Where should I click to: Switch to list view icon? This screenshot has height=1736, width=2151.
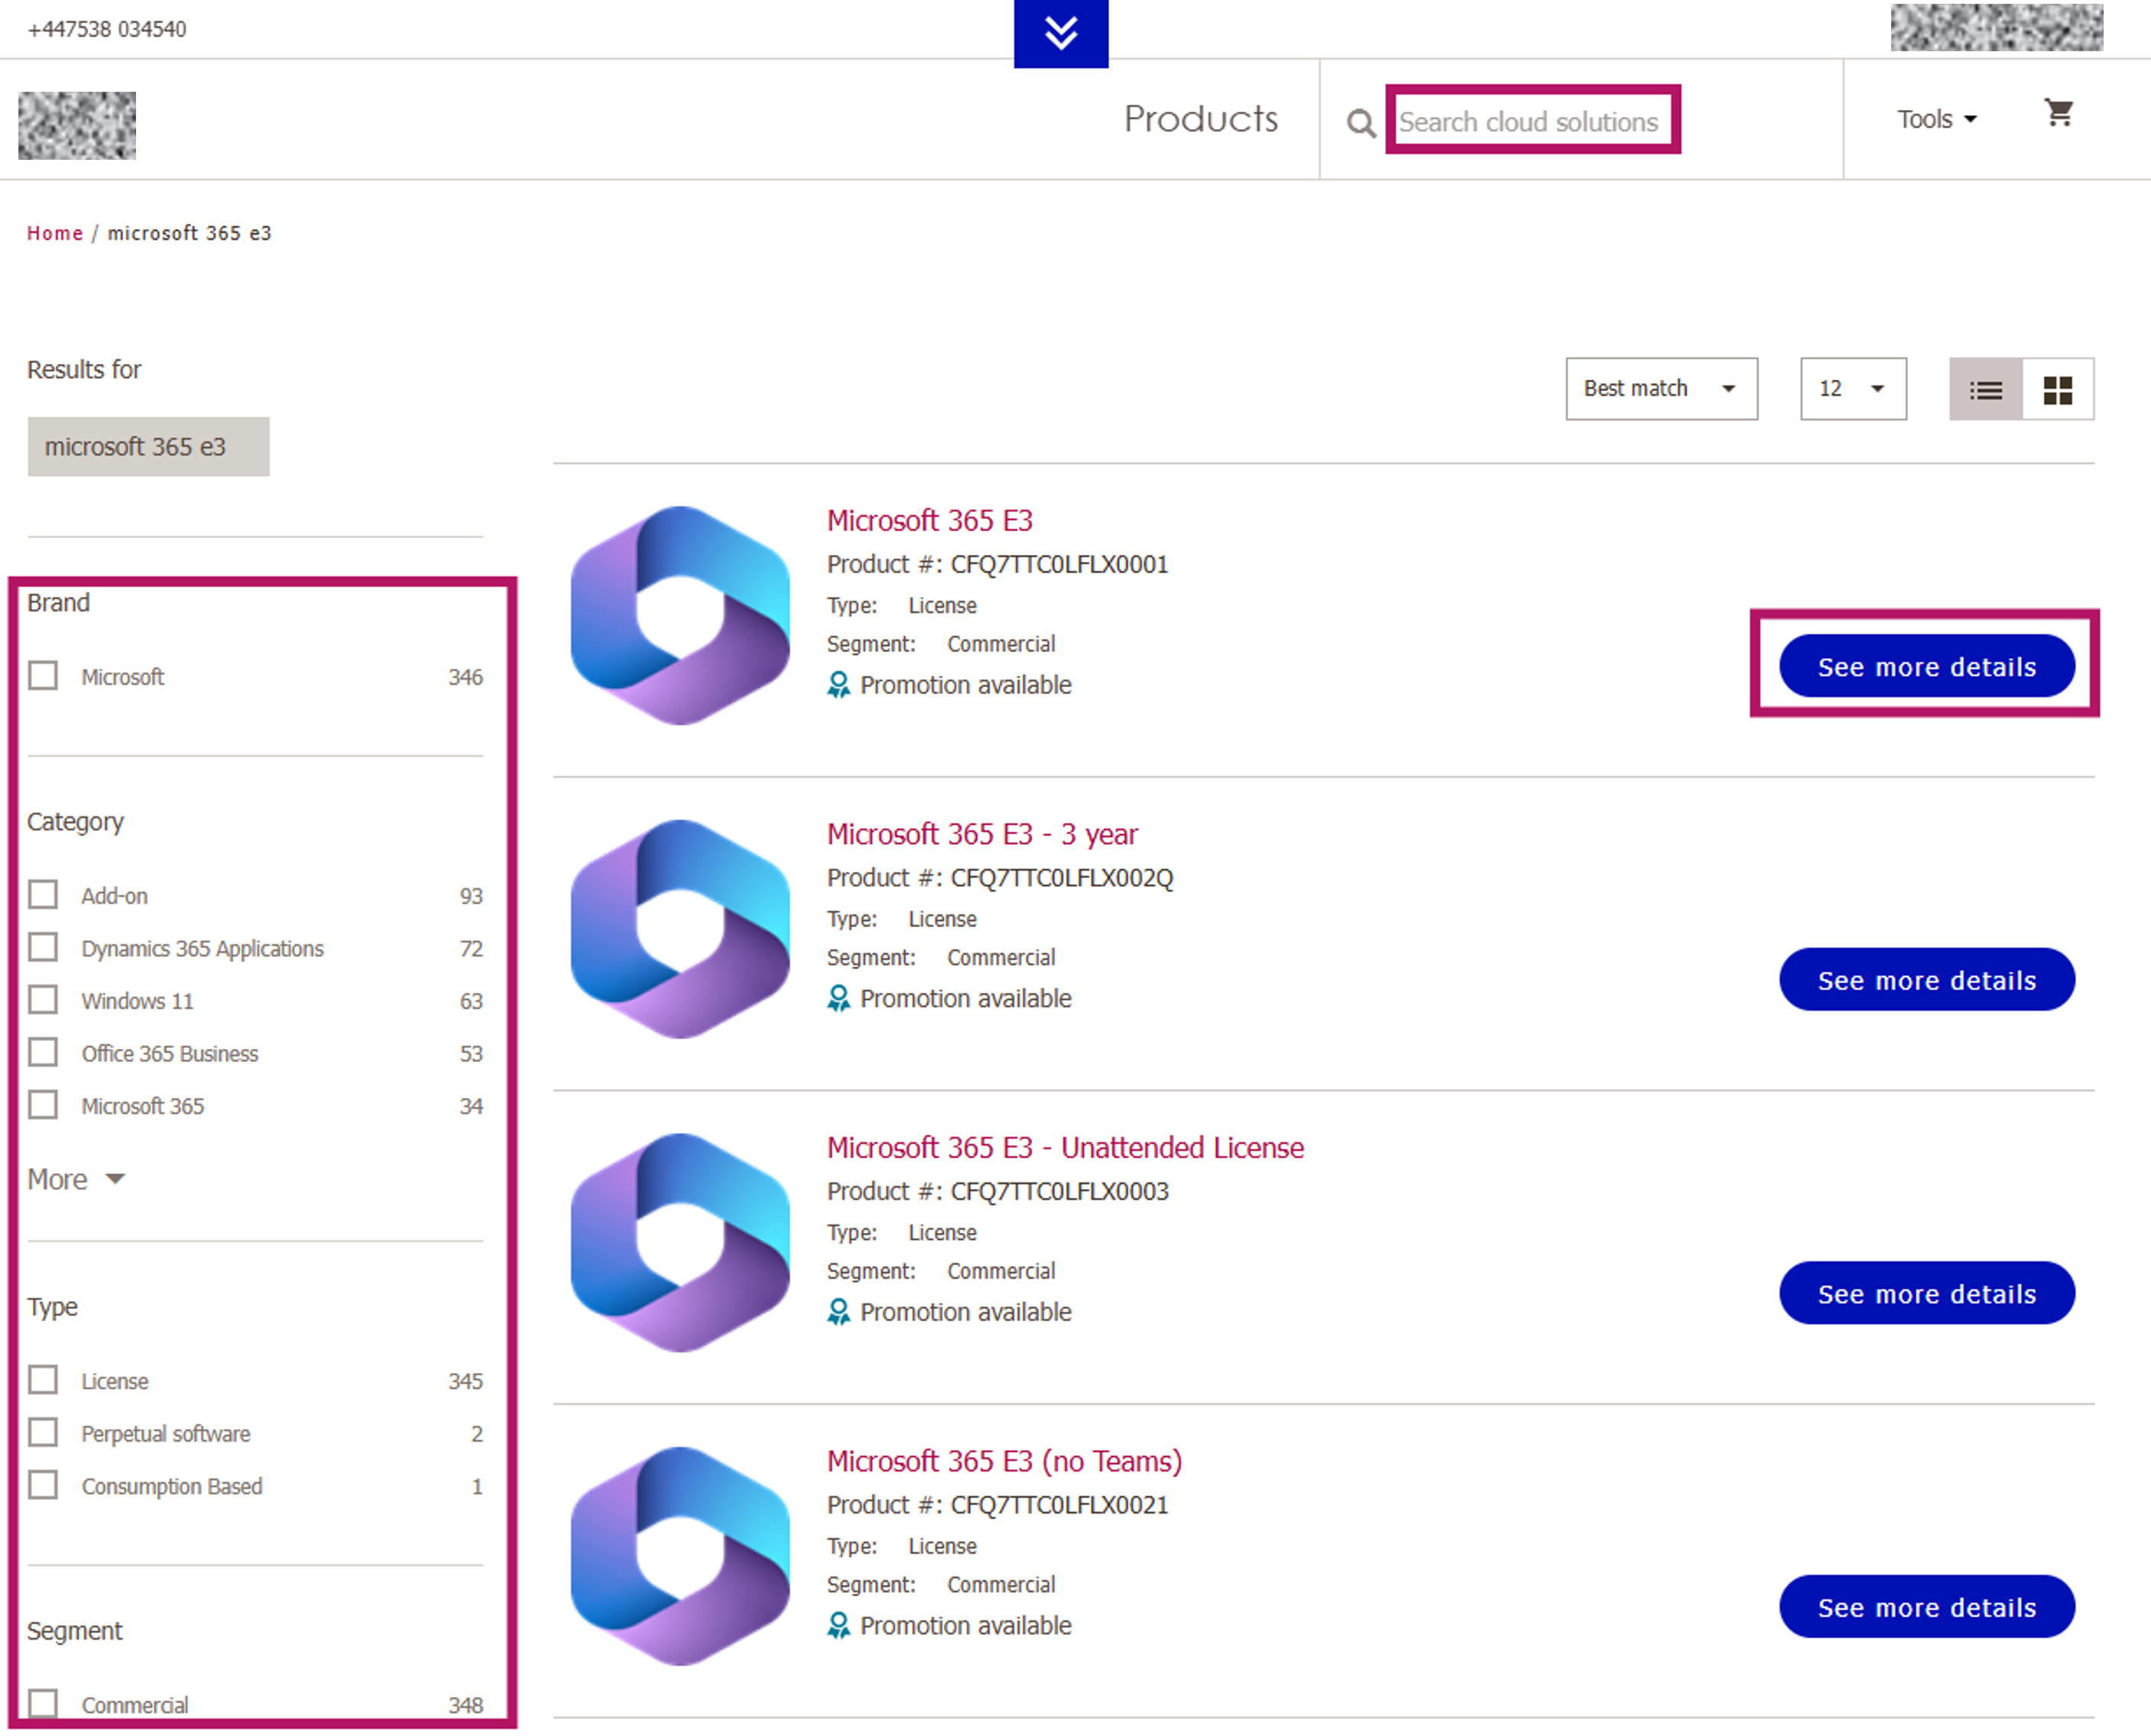pos(1985,390)
